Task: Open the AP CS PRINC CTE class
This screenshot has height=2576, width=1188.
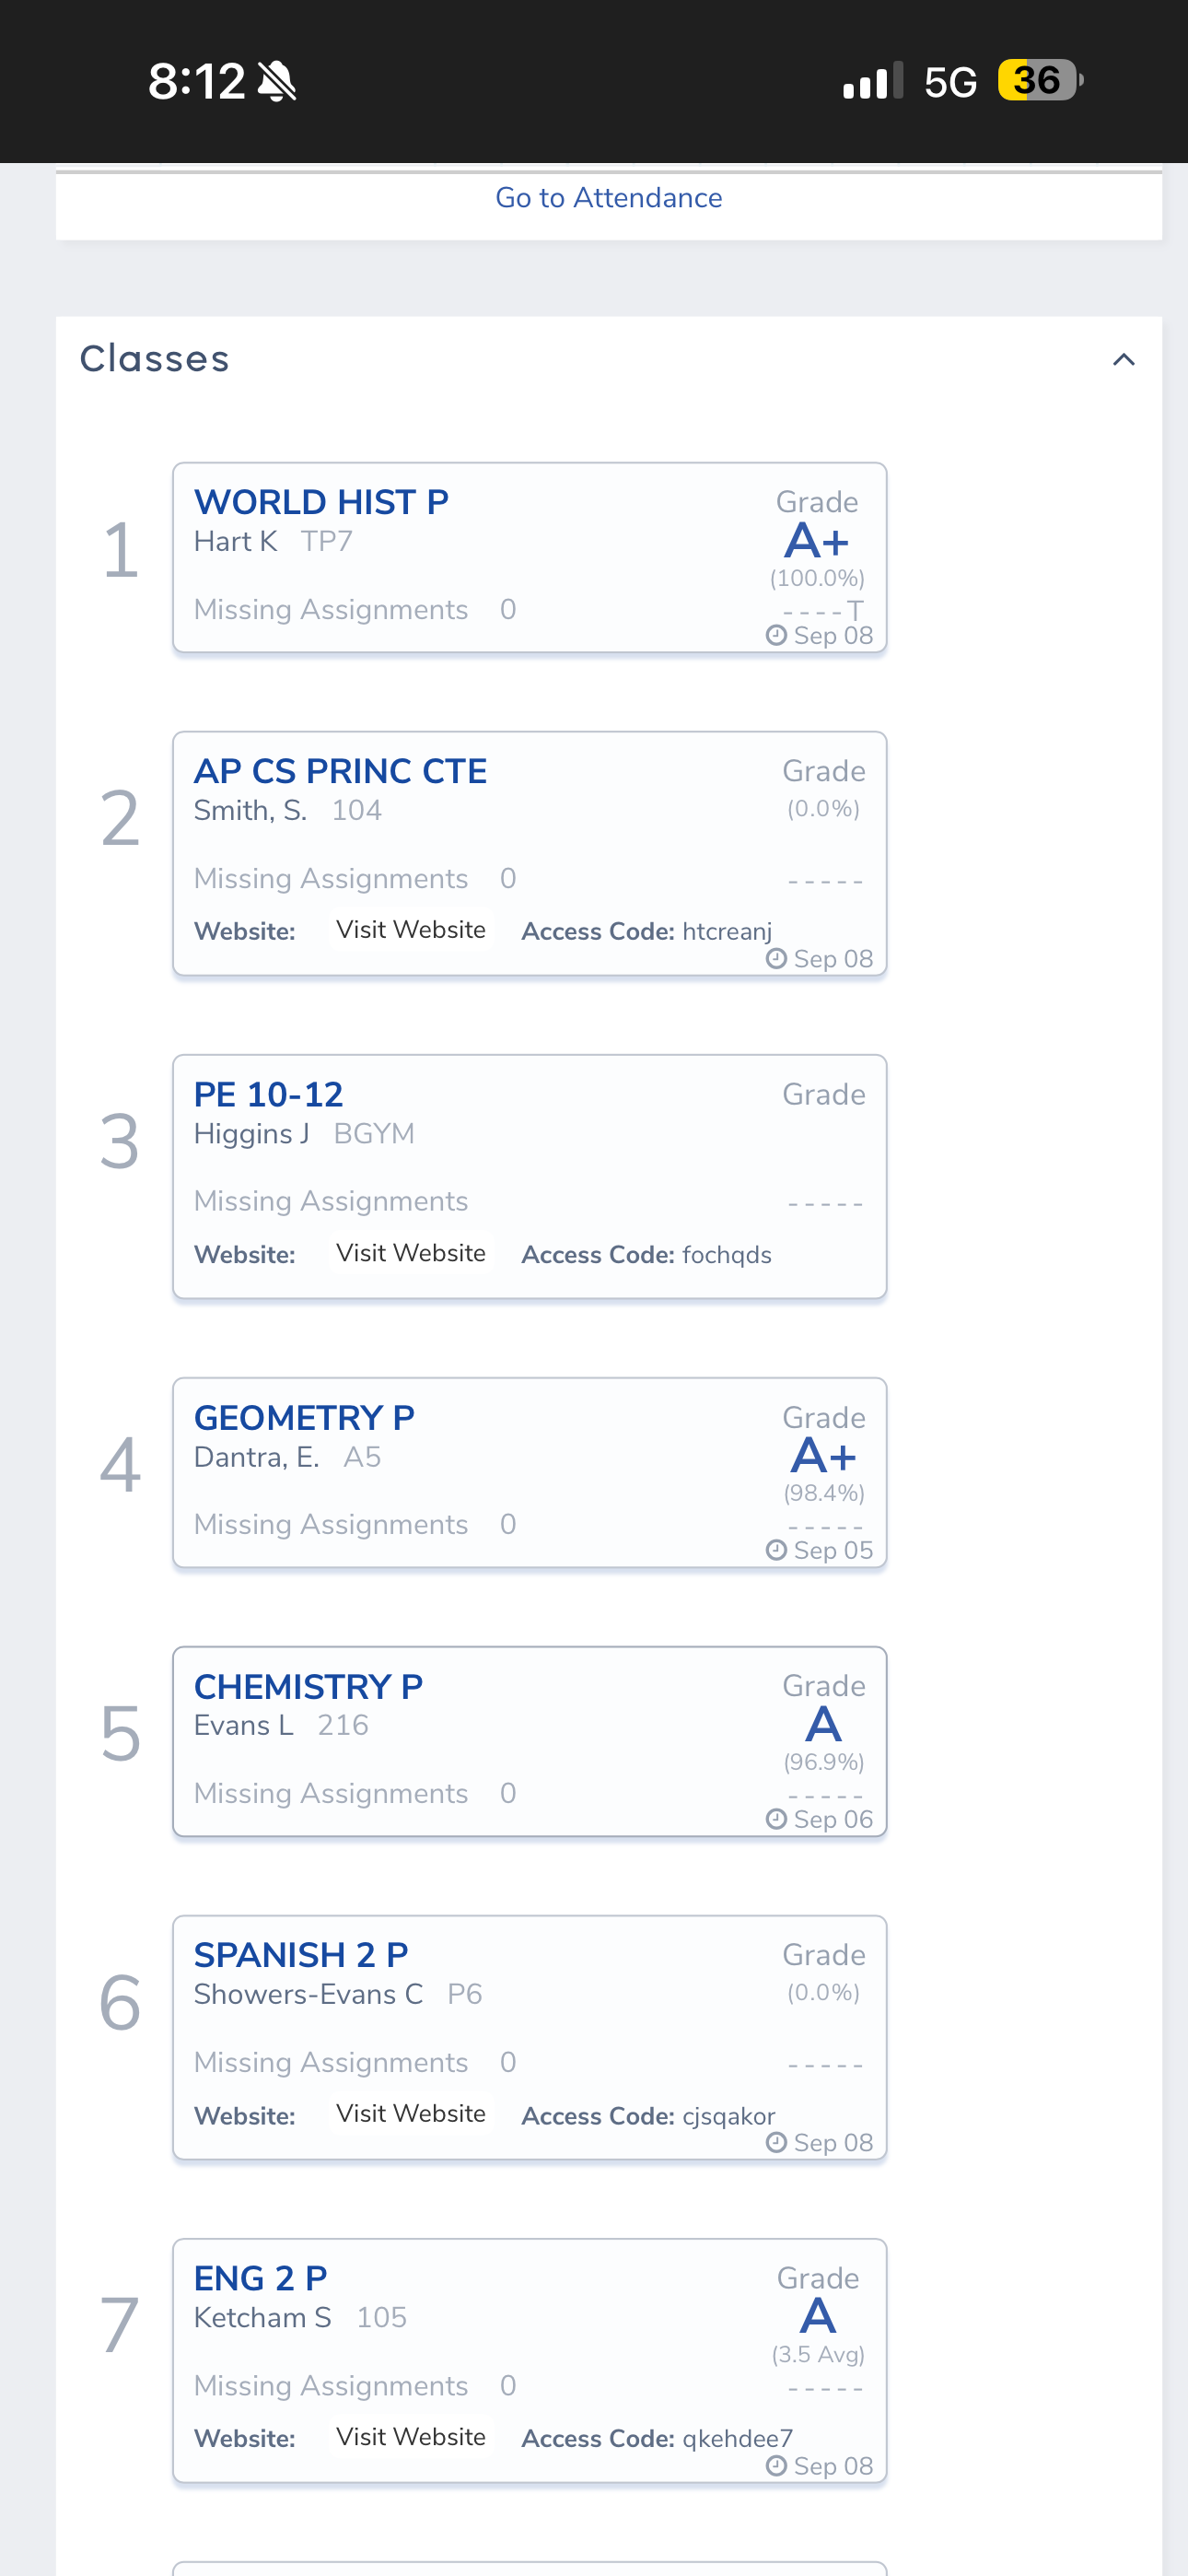Action: coord(340,771)
